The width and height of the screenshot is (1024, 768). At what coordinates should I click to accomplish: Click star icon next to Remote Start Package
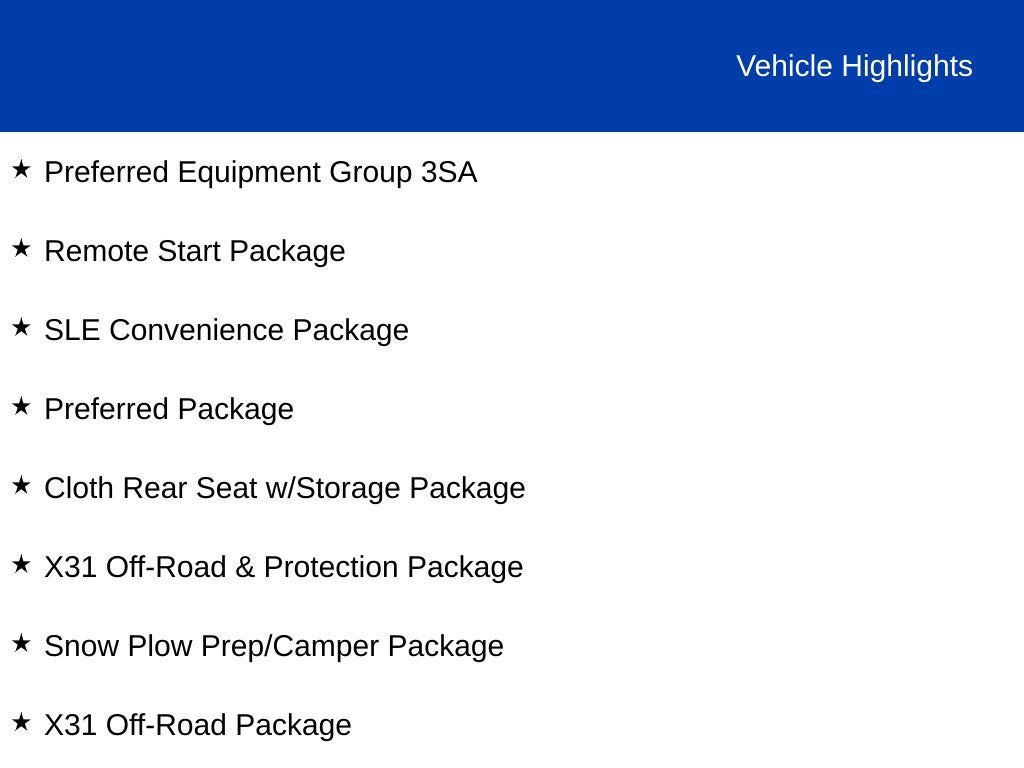tap(21, 248)
